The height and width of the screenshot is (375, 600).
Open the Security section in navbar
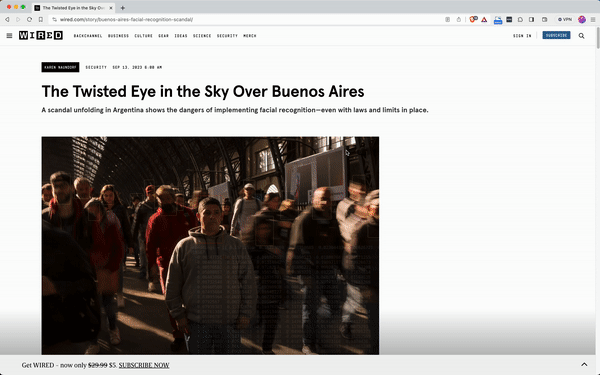227,36
